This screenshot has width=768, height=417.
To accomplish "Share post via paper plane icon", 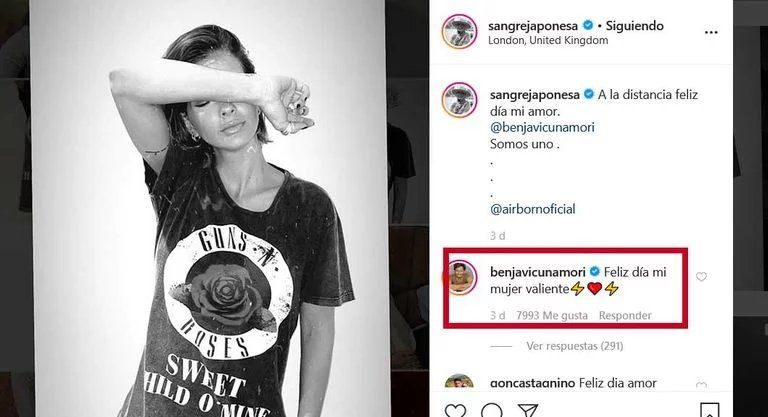I will pyautogui.click(x=528, y=411).
